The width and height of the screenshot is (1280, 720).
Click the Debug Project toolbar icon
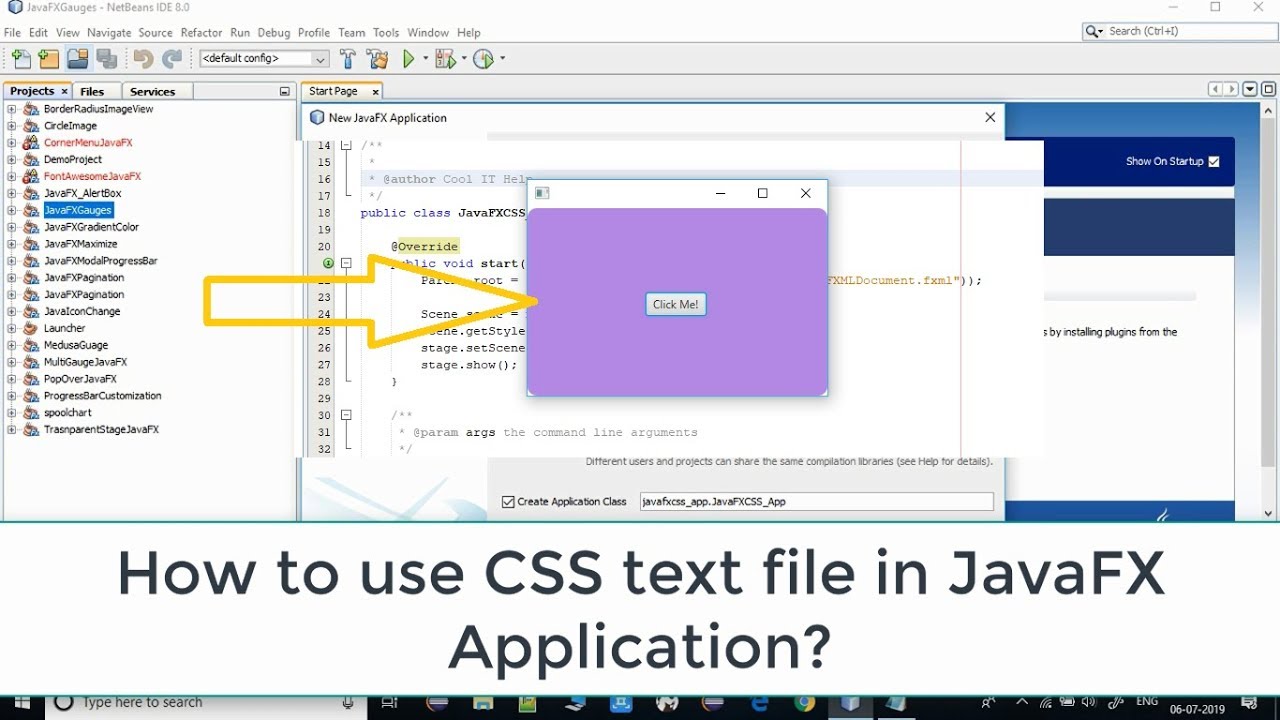click(444, 59)
